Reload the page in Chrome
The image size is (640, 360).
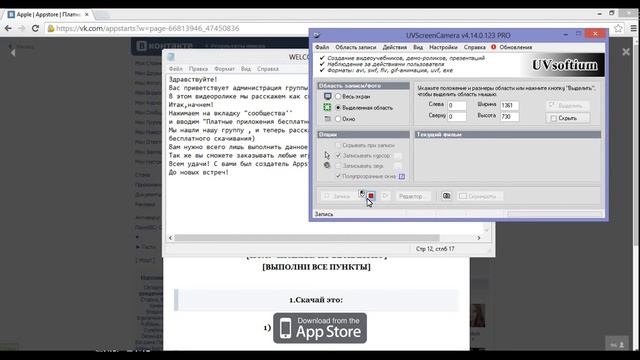tap(36, 29)
